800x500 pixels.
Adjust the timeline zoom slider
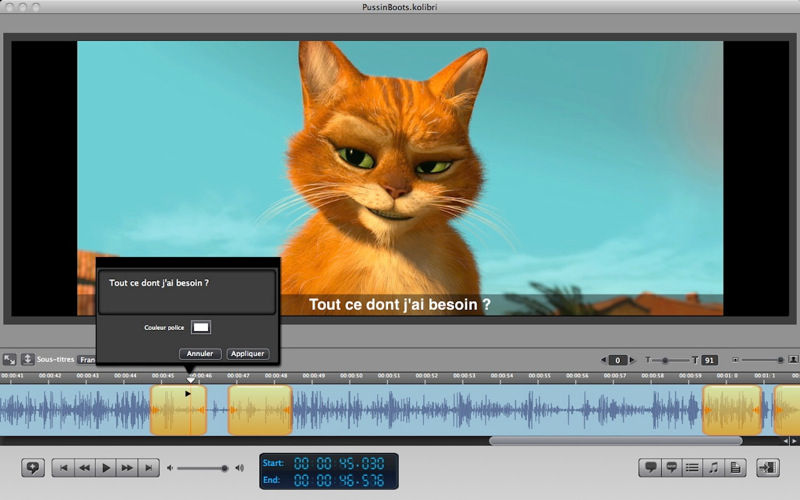pos(762,360)
